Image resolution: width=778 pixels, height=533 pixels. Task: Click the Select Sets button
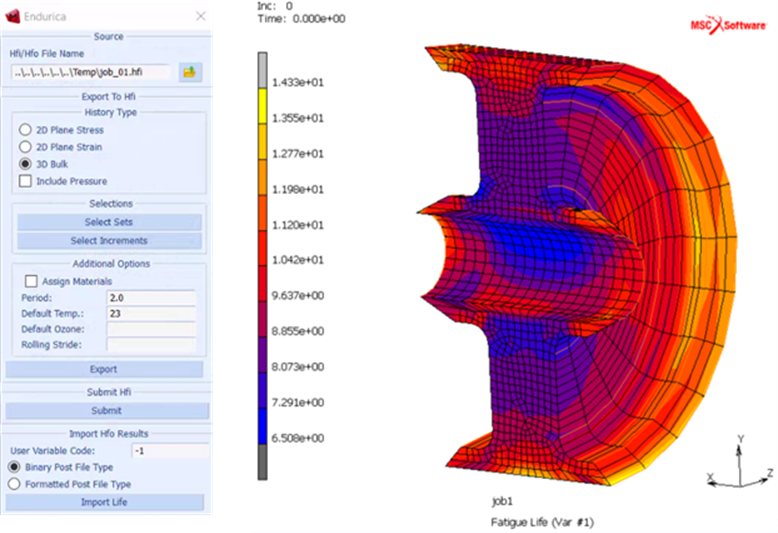point(109,222)
